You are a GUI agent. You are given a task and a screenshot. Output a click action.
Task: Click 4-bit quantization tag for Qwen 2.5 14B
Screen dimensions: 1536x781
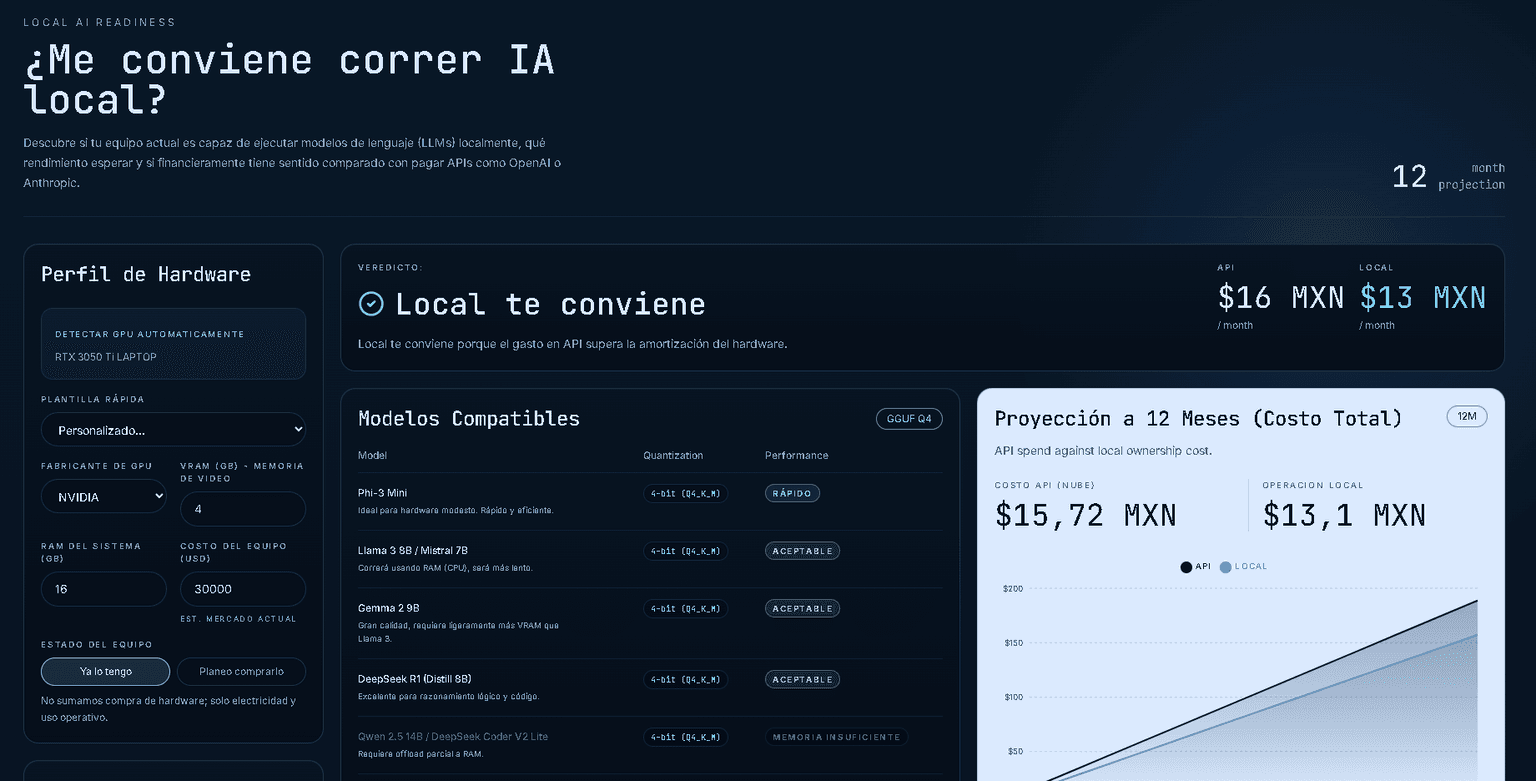[685, 737]
